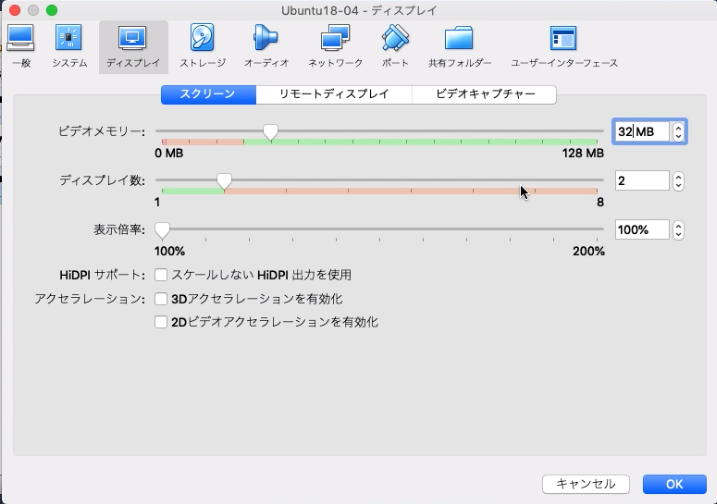Confirm settings with the OK button

click(x=674, y=484)
